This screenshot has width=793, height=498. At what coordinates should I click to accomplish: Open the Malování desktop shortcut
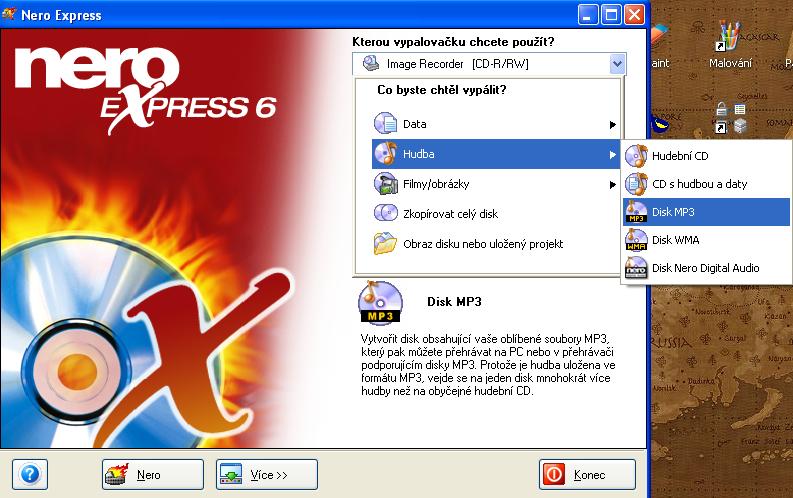point(729,44)
